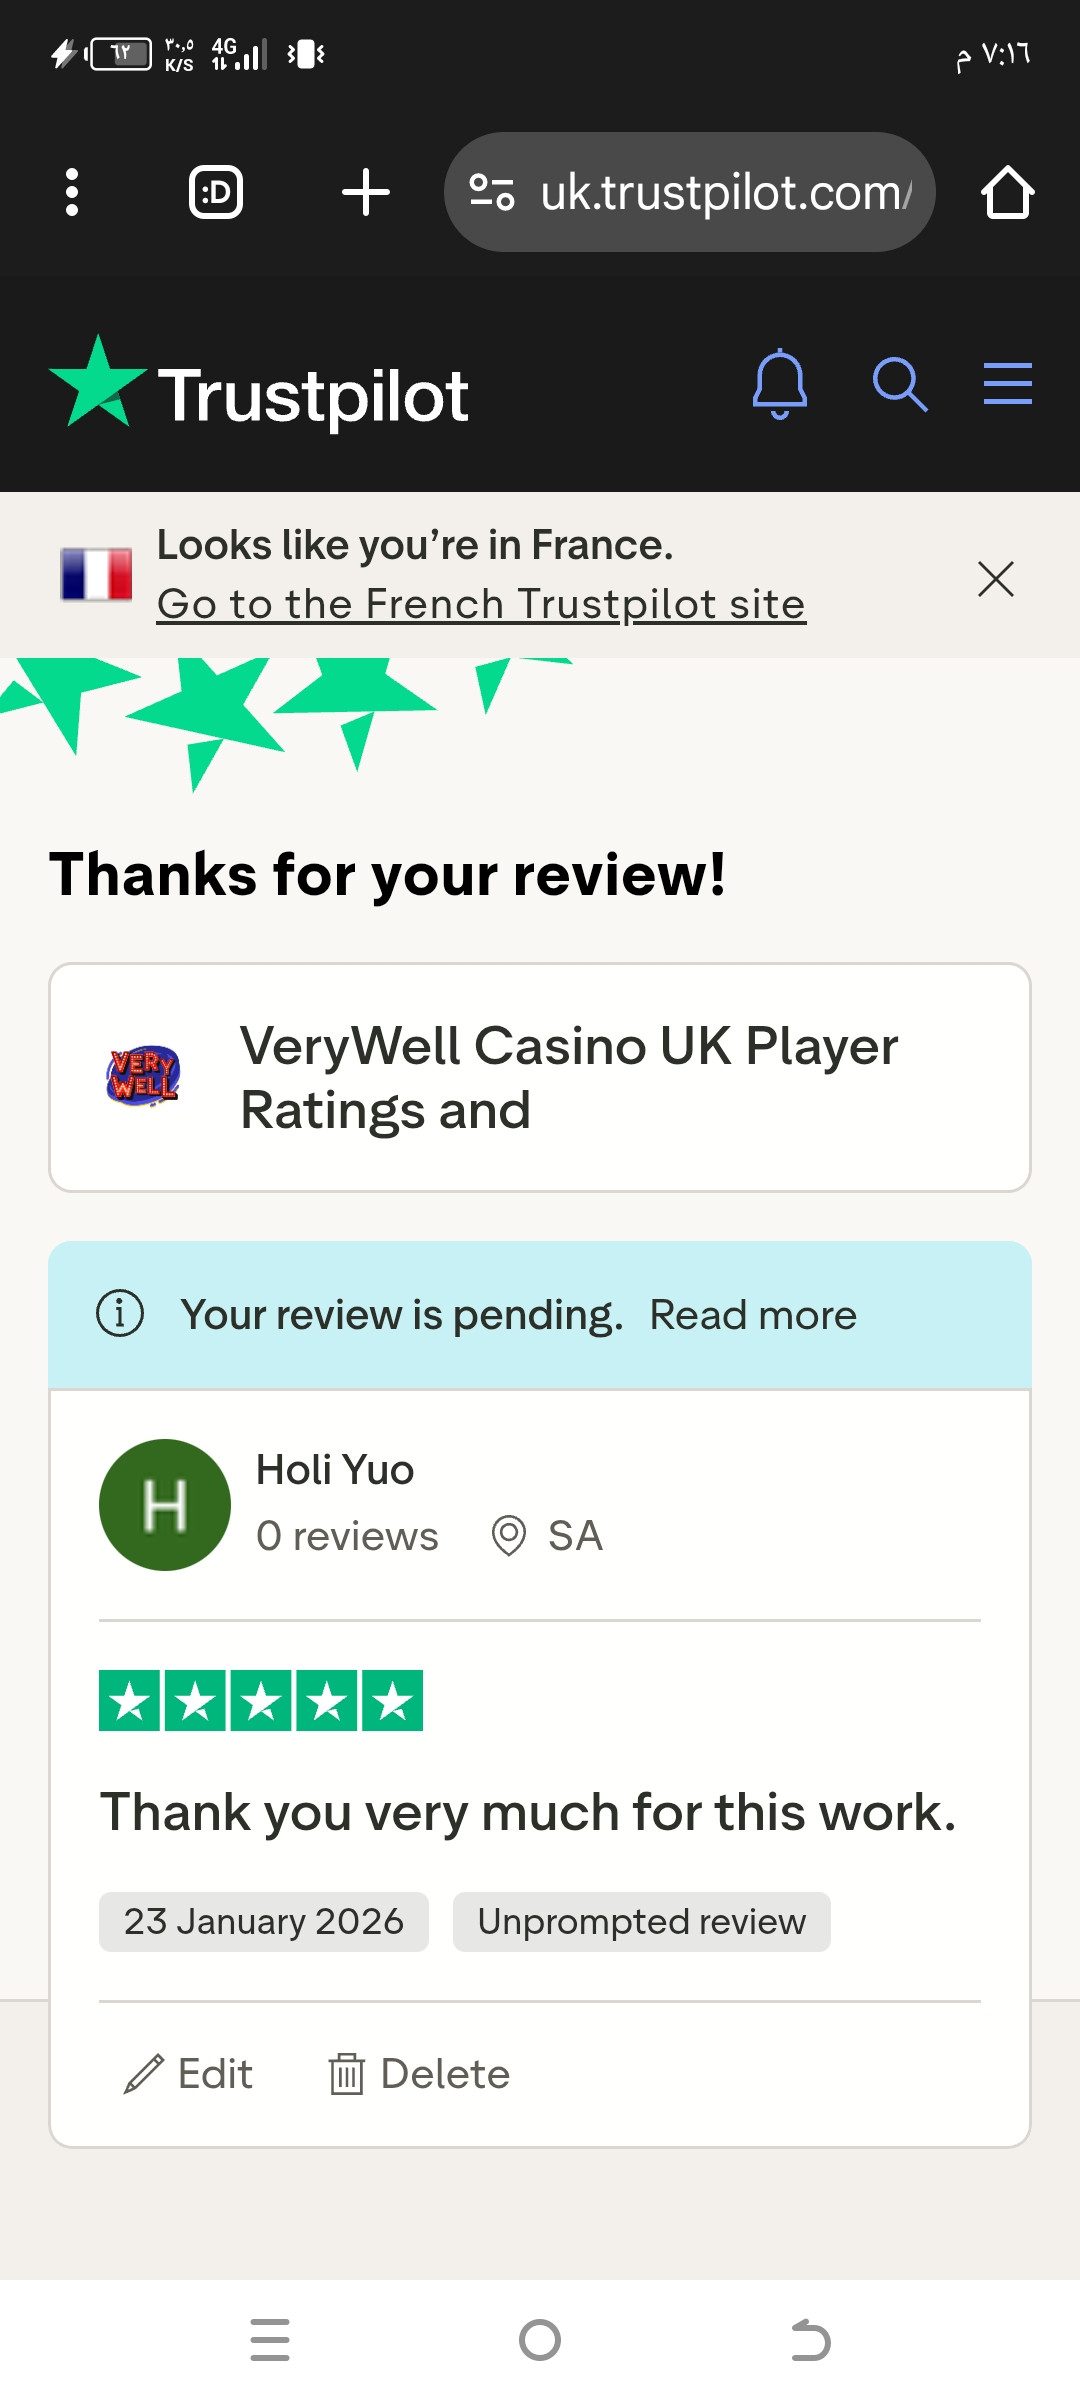Screen dimensions: 1080x2400
Task: Edit the submitted review
Action: tap(188, 2074)
